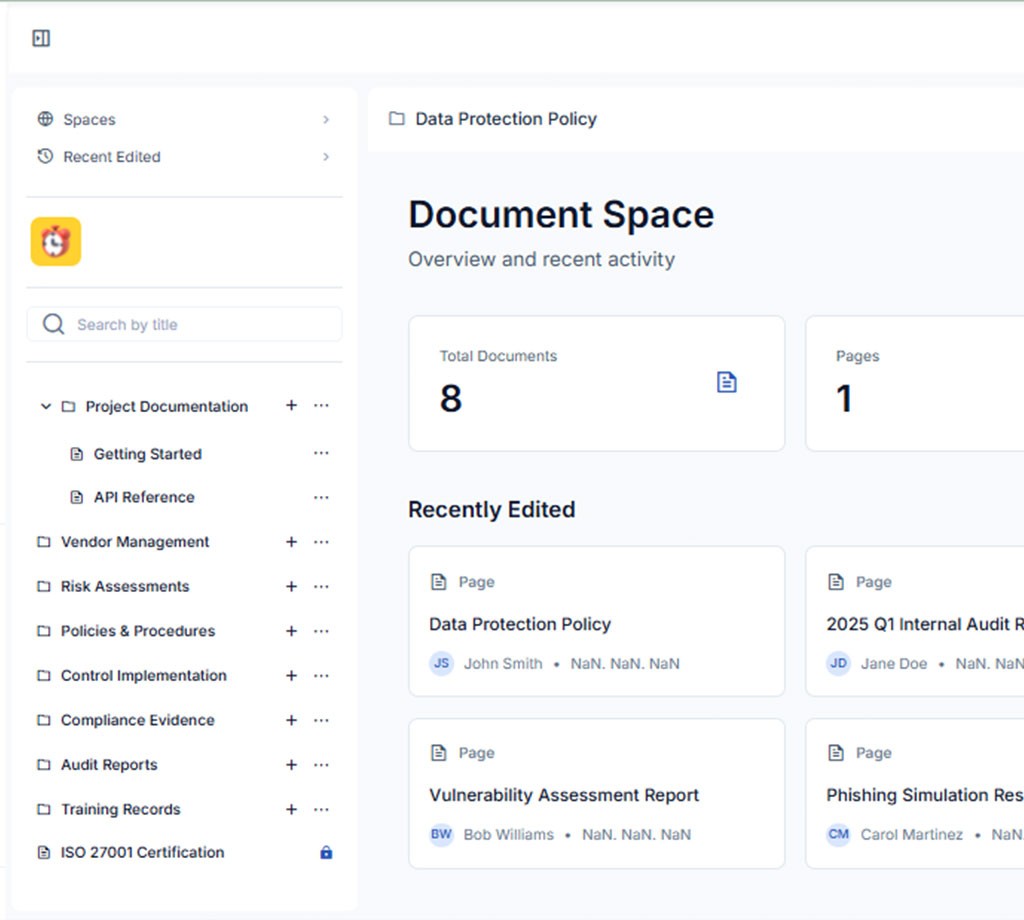1024x920 pixels.
Task: Select the Policies & Procedures folder
Action: [138, 631]
